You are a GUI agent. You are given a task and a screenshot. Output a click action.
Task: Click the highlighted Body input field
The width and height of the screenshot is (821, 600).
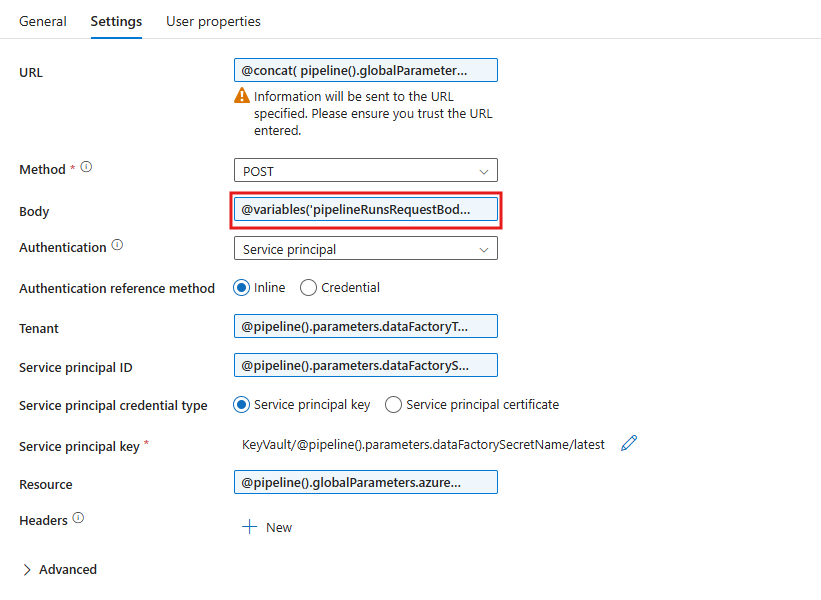[365, 208]
